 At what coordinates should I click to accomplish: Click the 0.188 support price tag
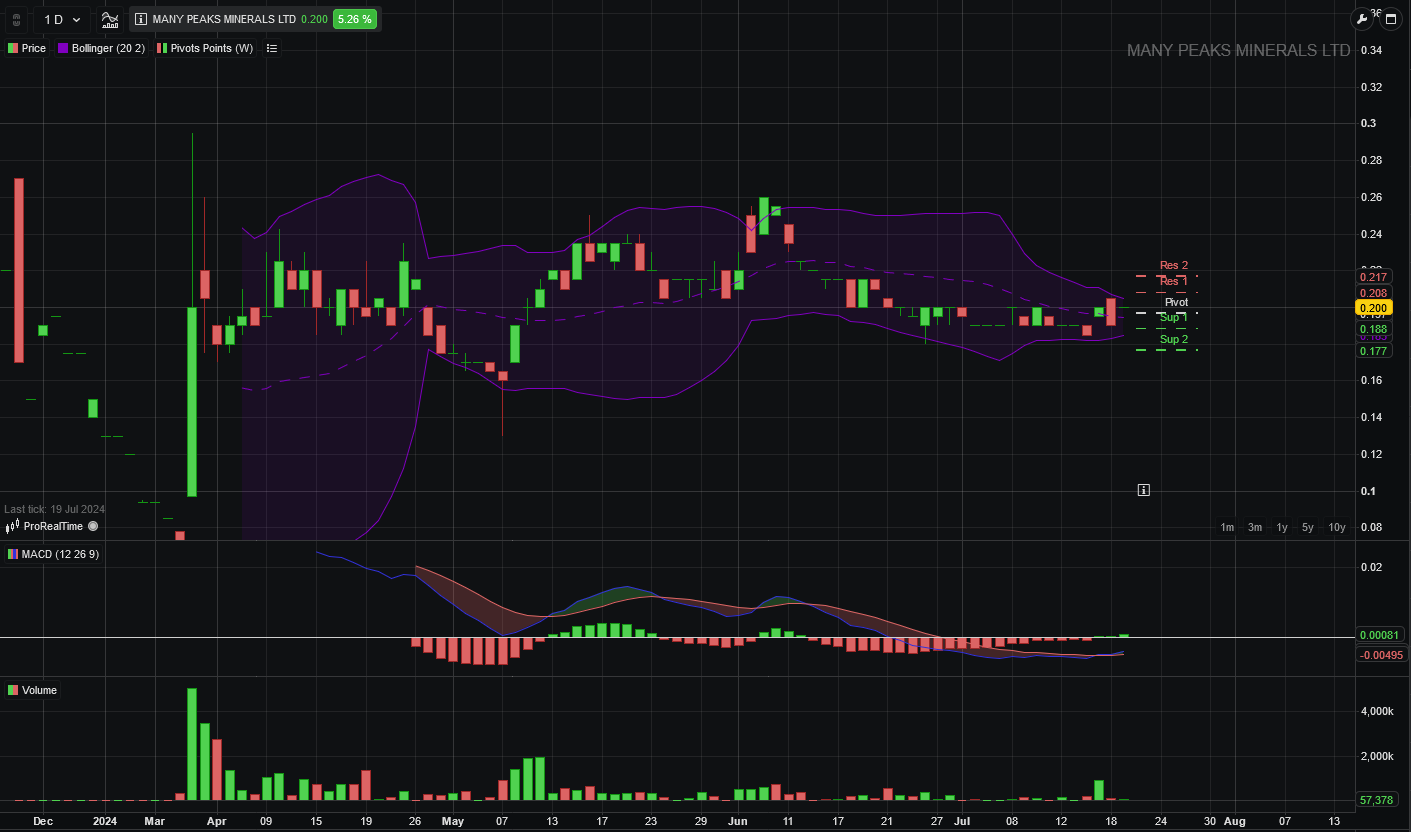(1374, 329)
